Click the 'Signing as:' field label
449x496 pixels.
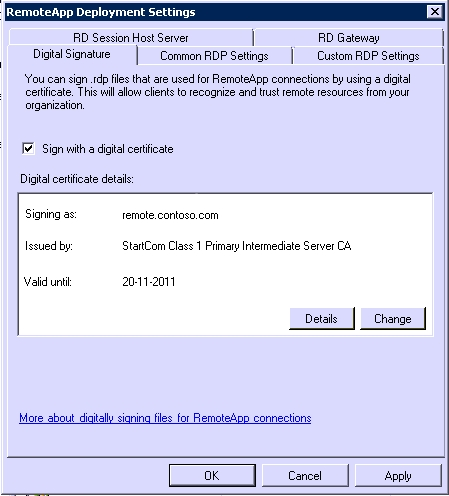point(51,214)
